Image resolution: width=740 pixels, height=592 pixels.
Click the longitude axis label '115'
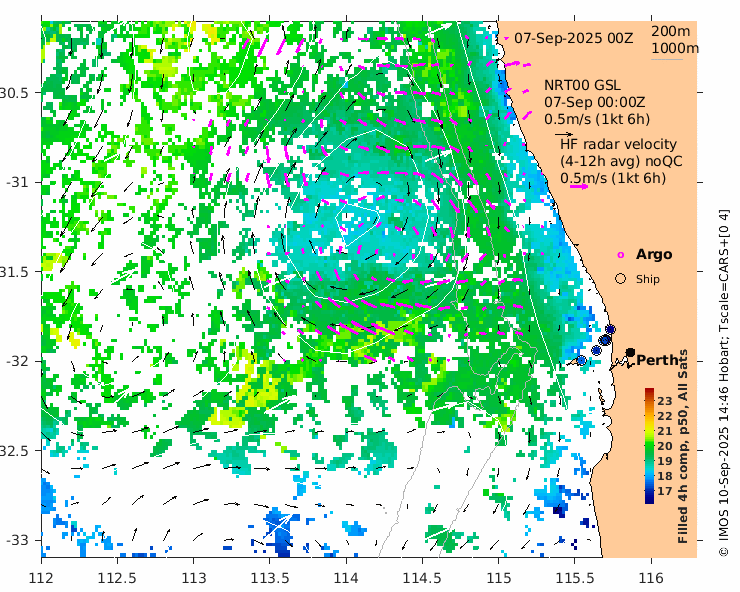click(498, 578)
